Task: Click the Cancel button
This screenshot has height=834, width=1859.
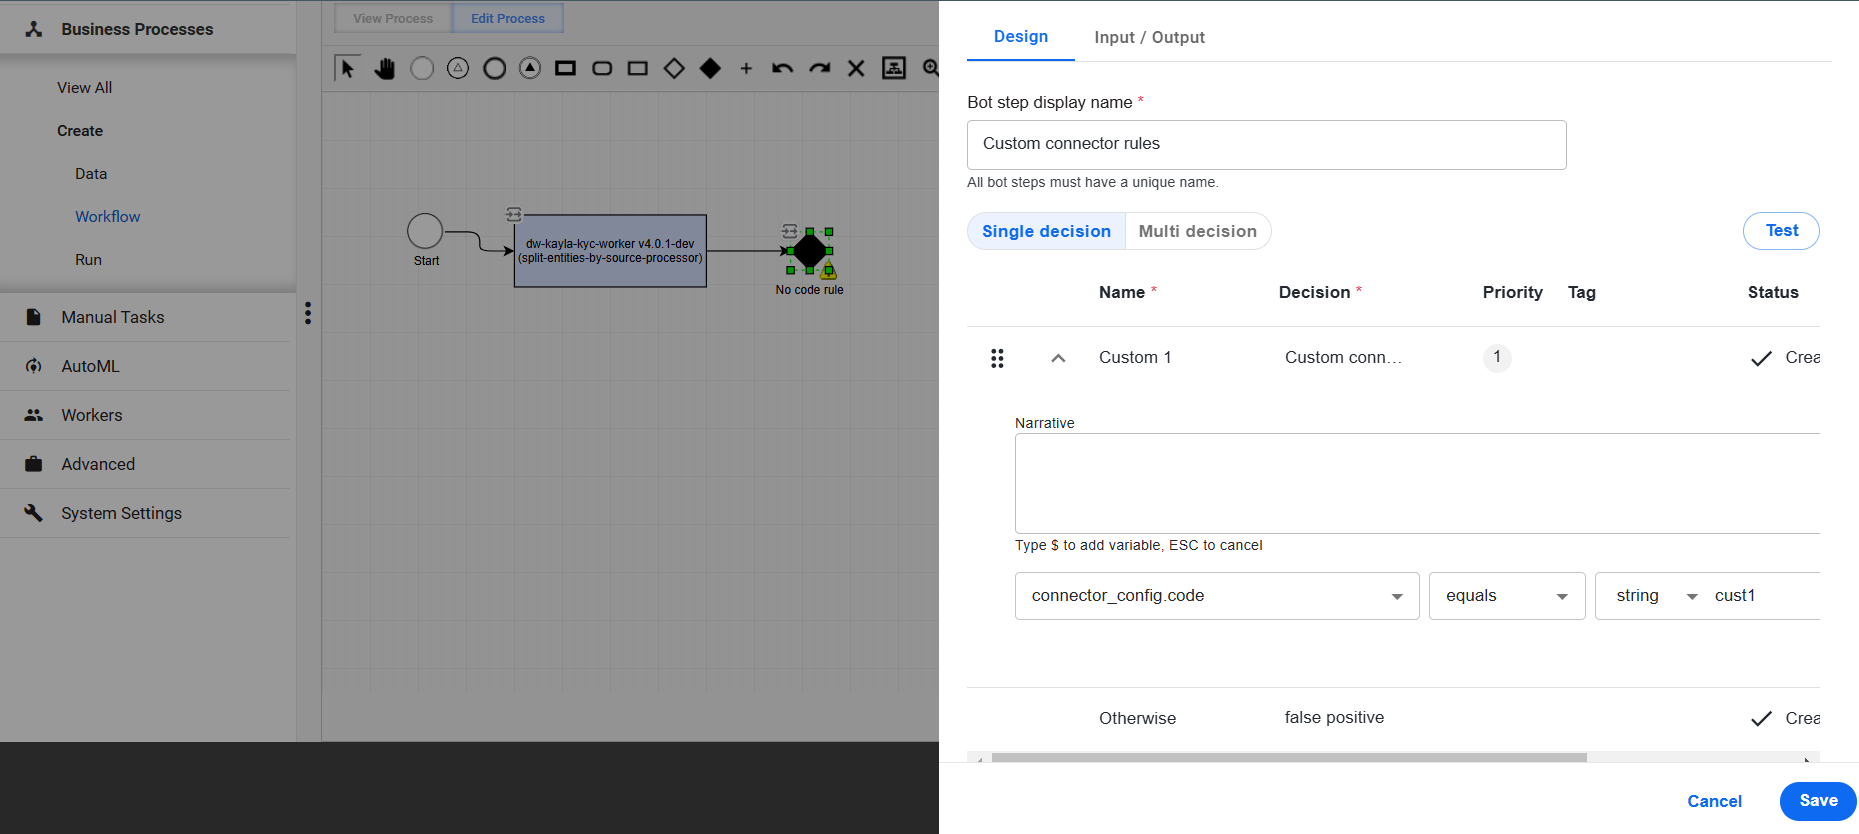Action: (x=1714, y=801)
